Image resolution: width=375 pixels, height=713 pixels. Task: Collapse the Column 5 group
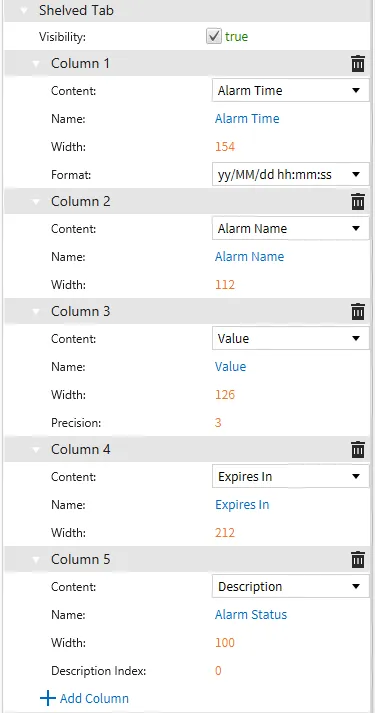(36, 560)
